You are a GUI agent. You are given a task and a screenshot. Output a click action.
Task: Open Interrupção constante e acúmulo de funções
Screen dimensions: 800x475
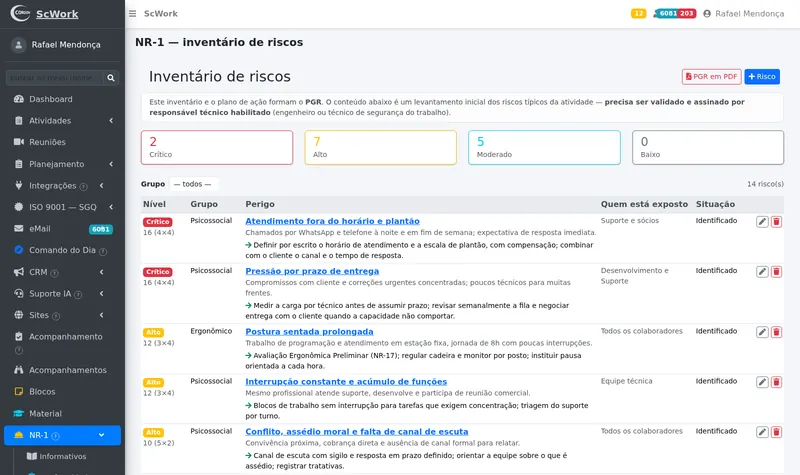tap(346, 382)
